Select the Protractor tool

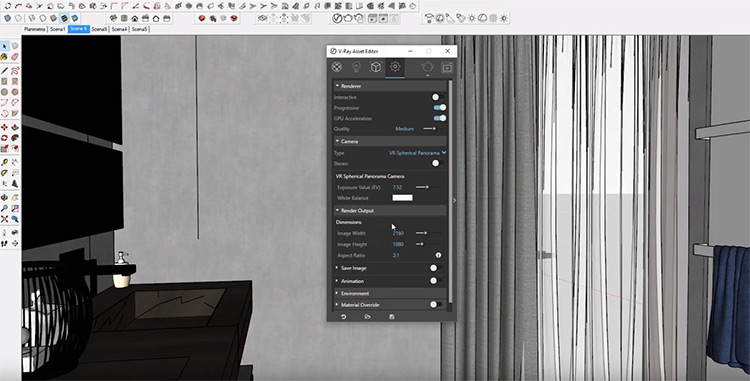(x=4, y=173)
